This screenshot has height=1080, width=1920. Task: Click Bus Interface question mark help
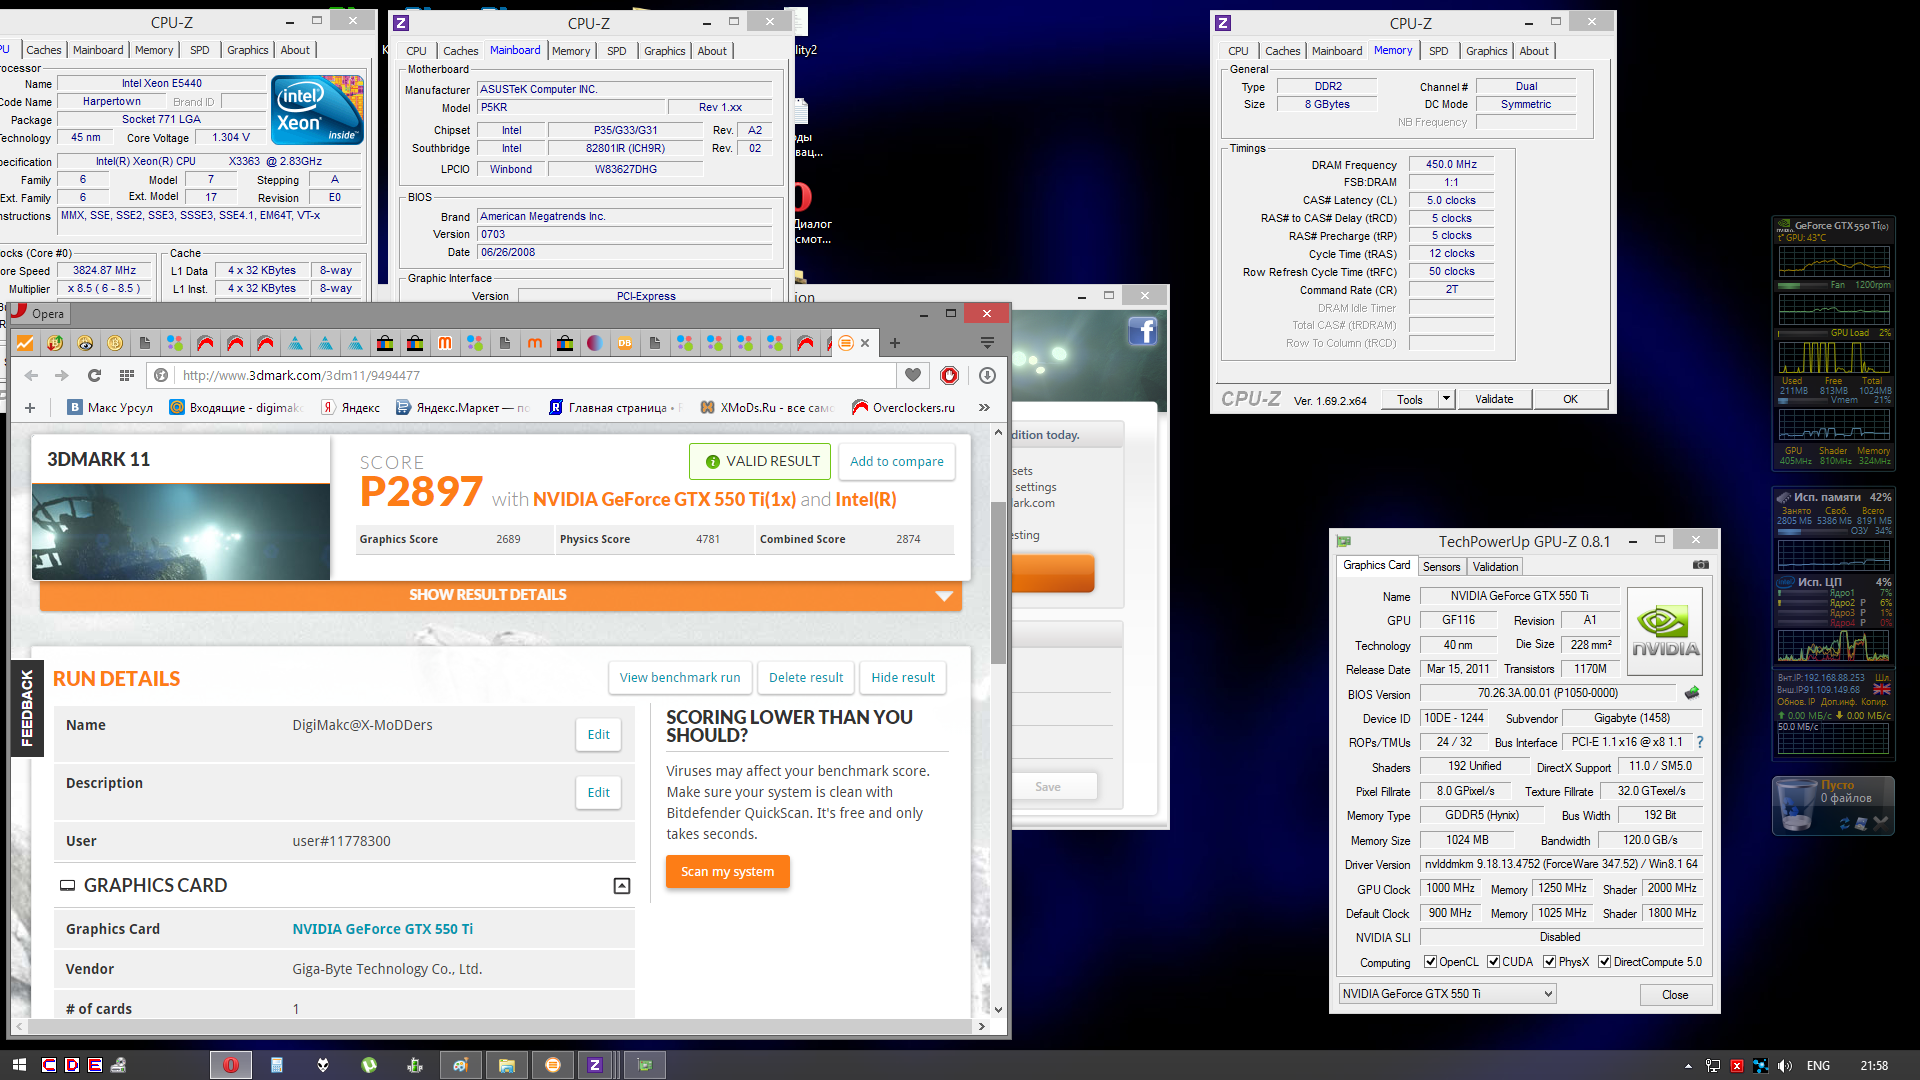(x=1700, y=742)
